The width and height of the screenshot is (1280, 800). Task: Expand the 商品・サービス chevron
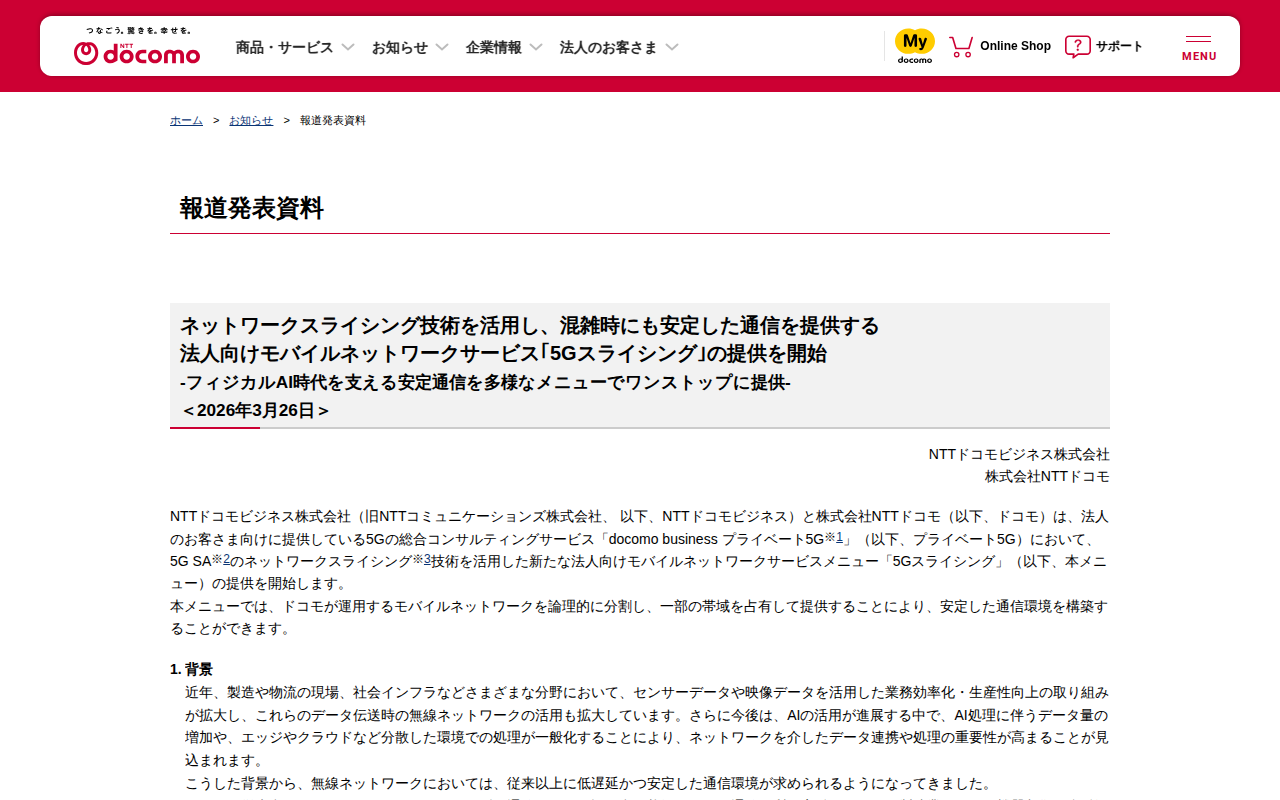348,47
